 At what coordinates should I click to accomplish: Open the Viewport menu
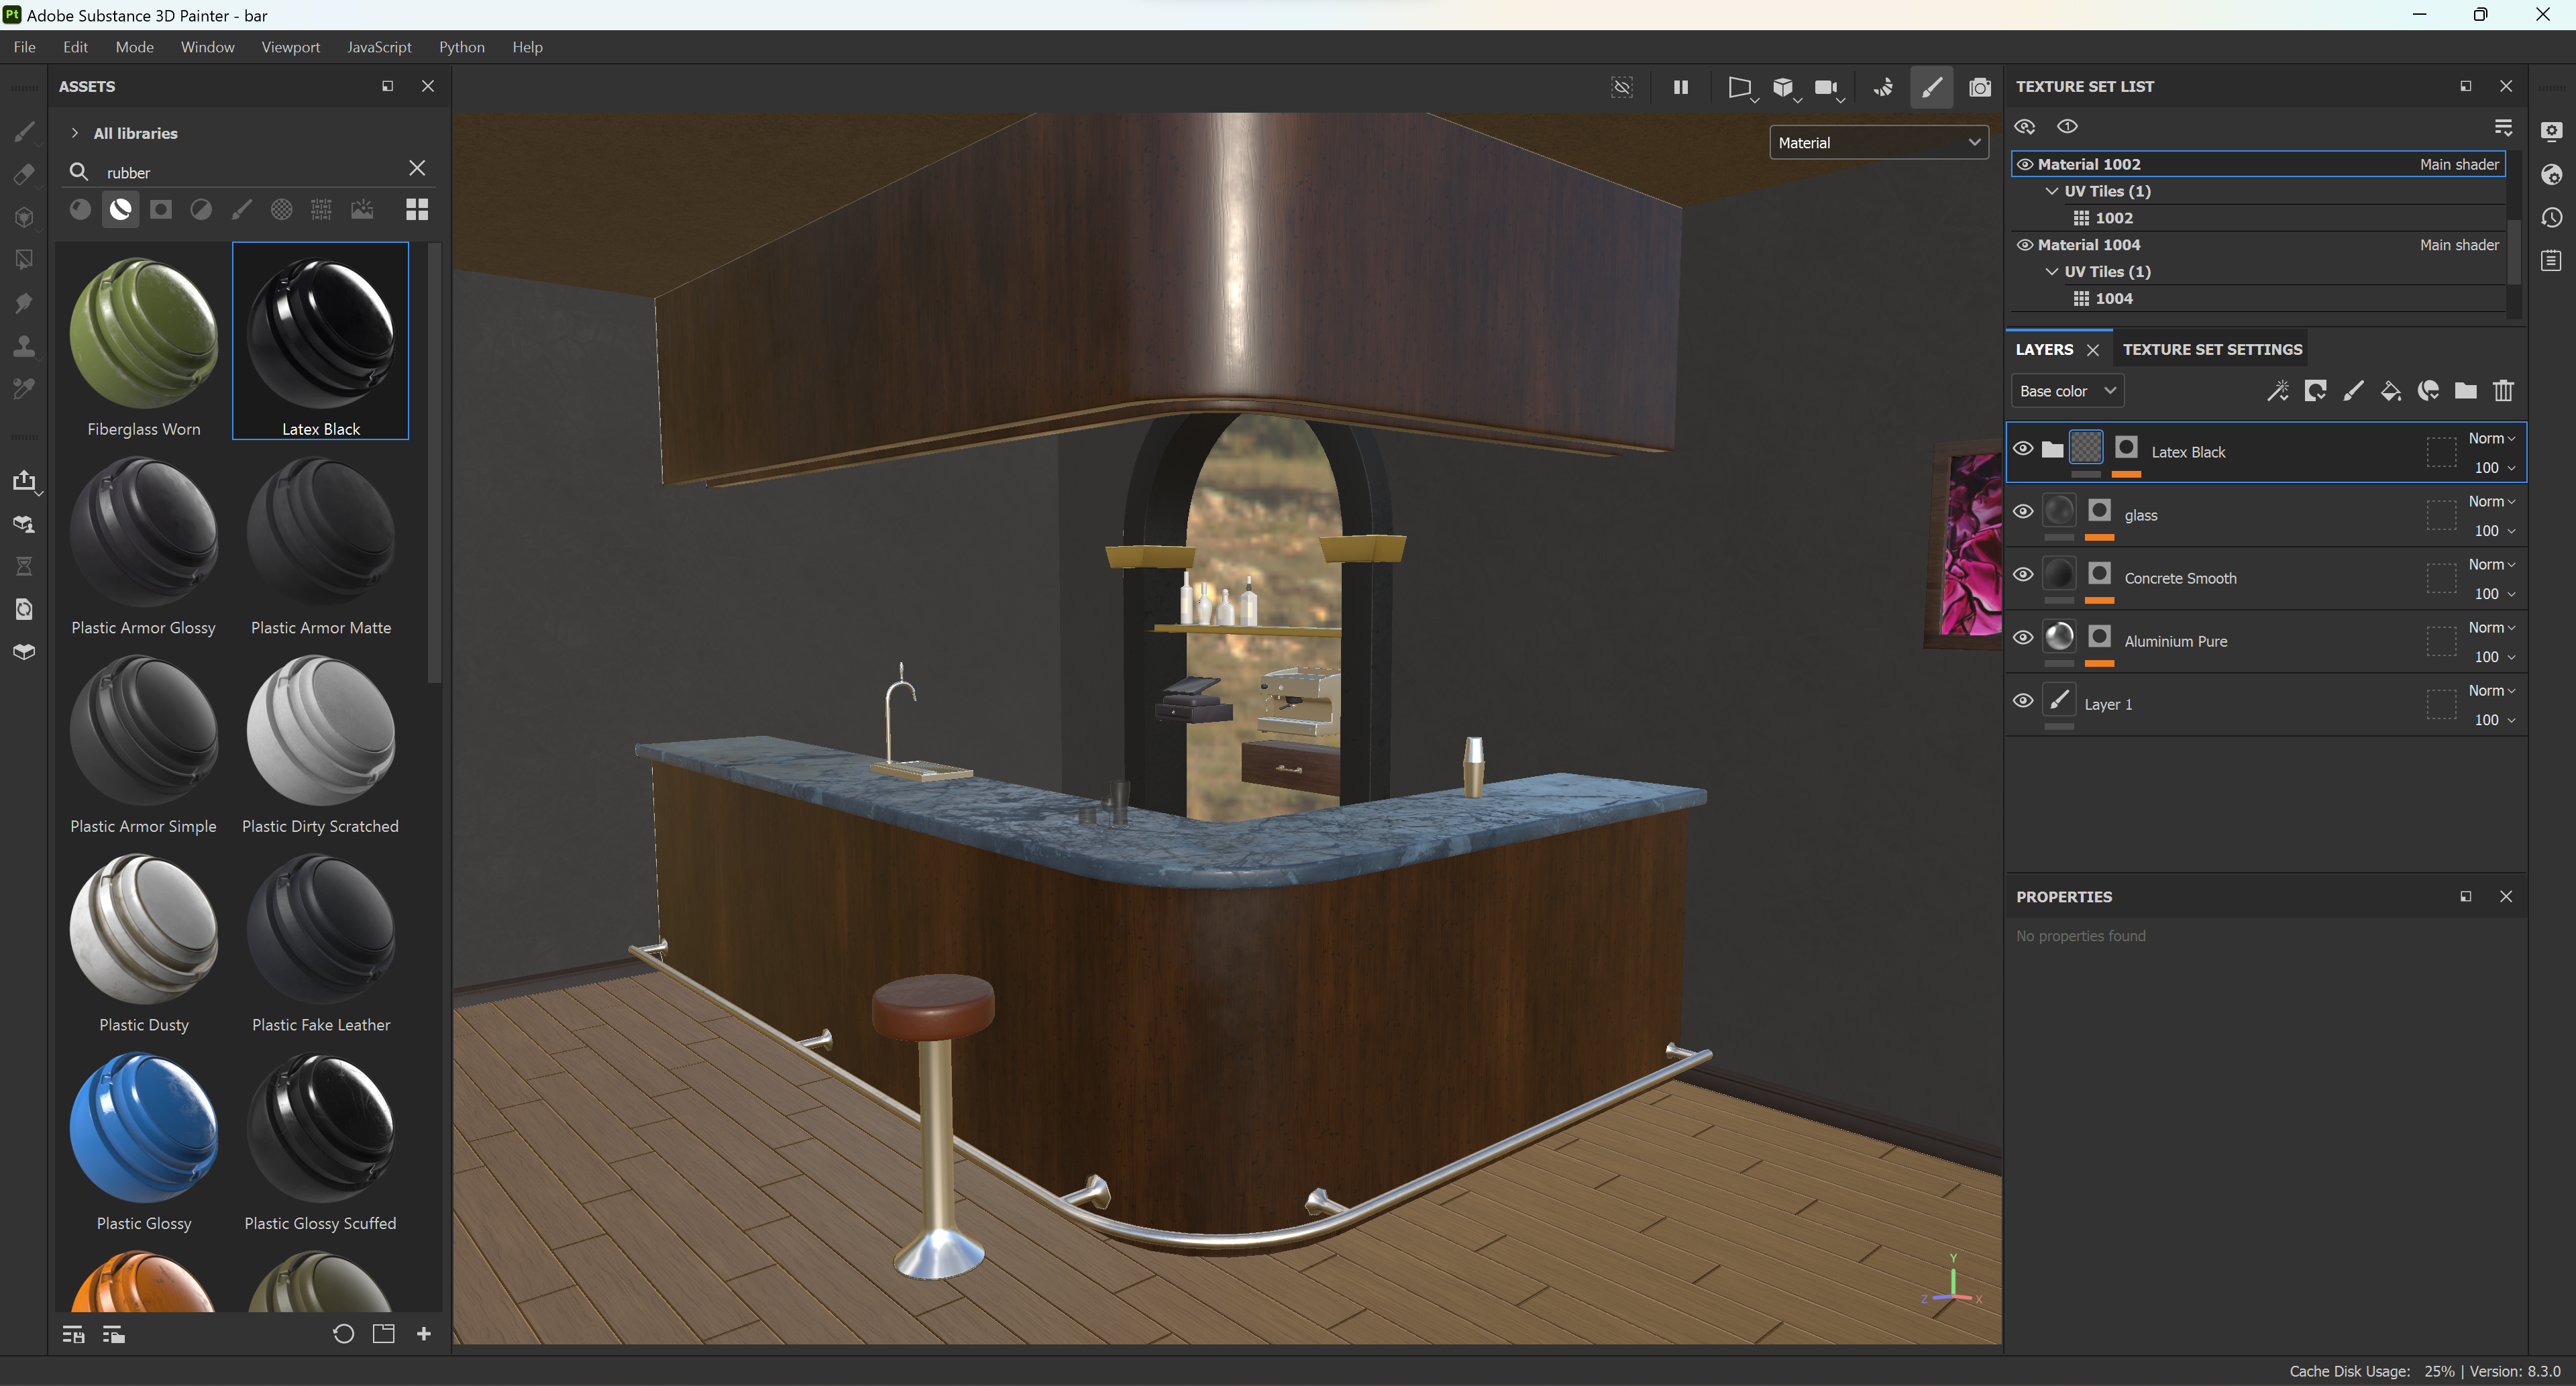tap(290, 47)
